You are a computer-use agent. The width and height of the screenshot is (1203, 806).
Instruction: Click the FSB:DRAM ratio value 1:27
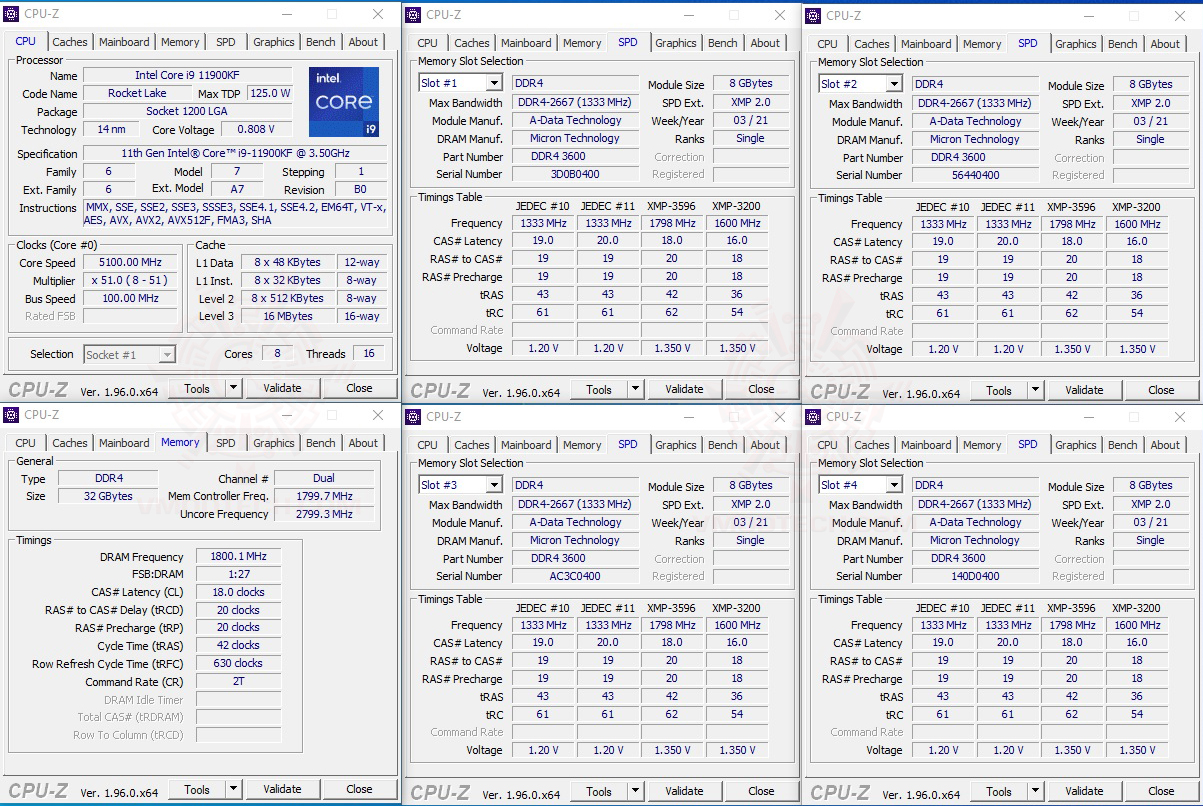(238, 574)
